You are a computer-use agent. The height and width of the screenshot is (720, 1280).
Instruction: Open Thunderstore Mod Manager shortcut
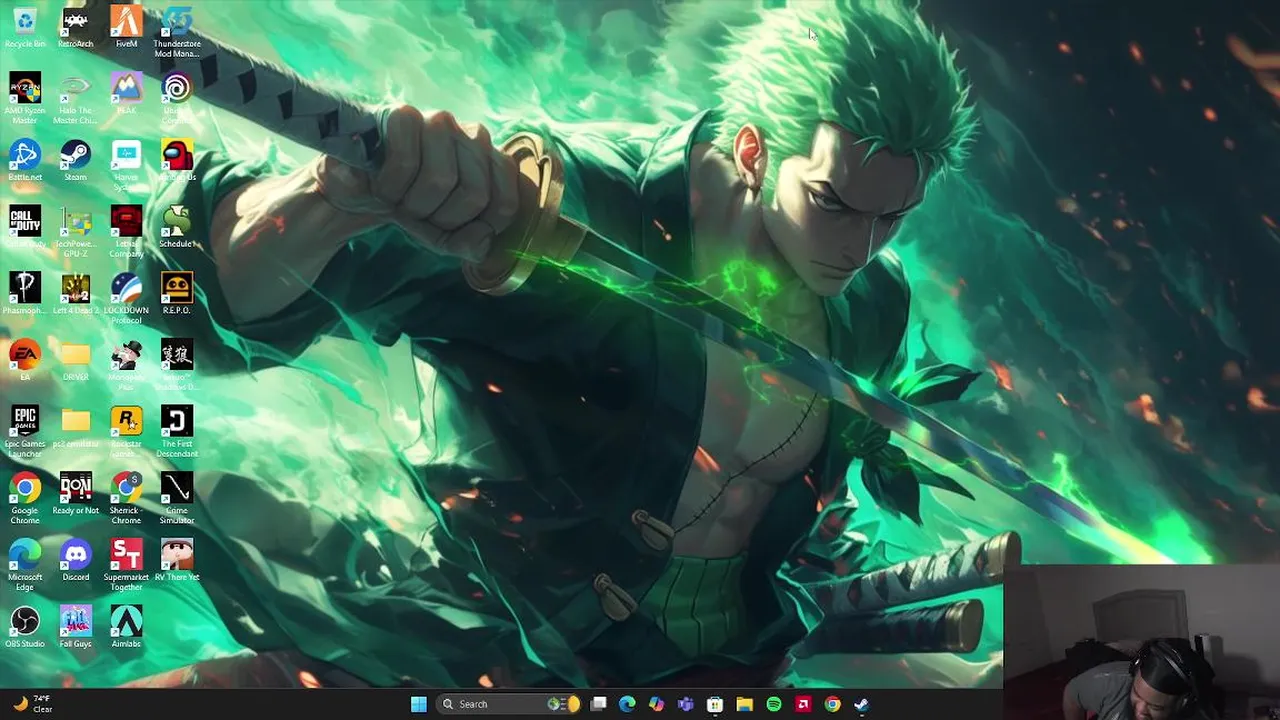coord(177,32)
